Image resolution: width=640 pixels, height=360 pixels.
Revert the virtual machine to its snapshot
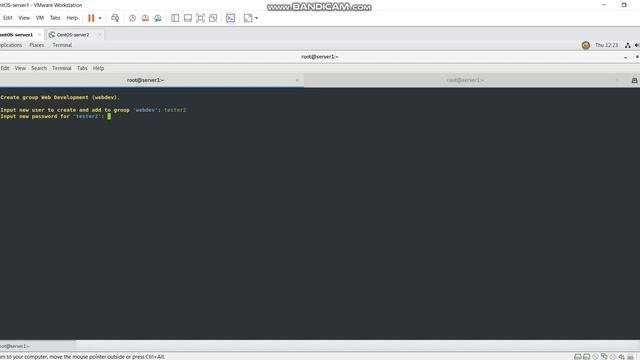[145, 18]
